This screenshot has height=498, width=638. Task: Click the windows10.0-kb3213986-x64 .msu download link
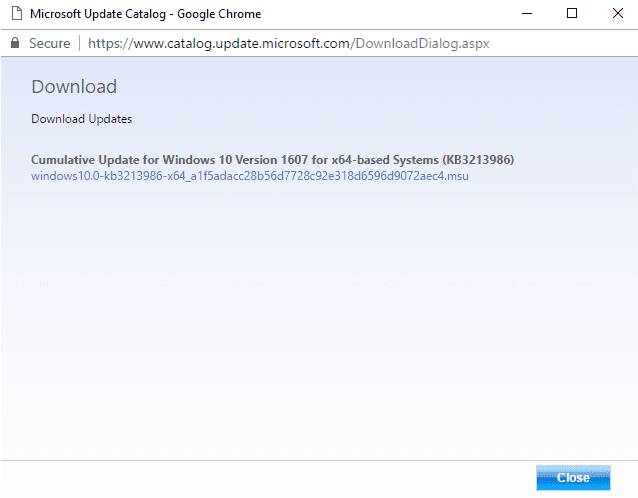[249, 176]
